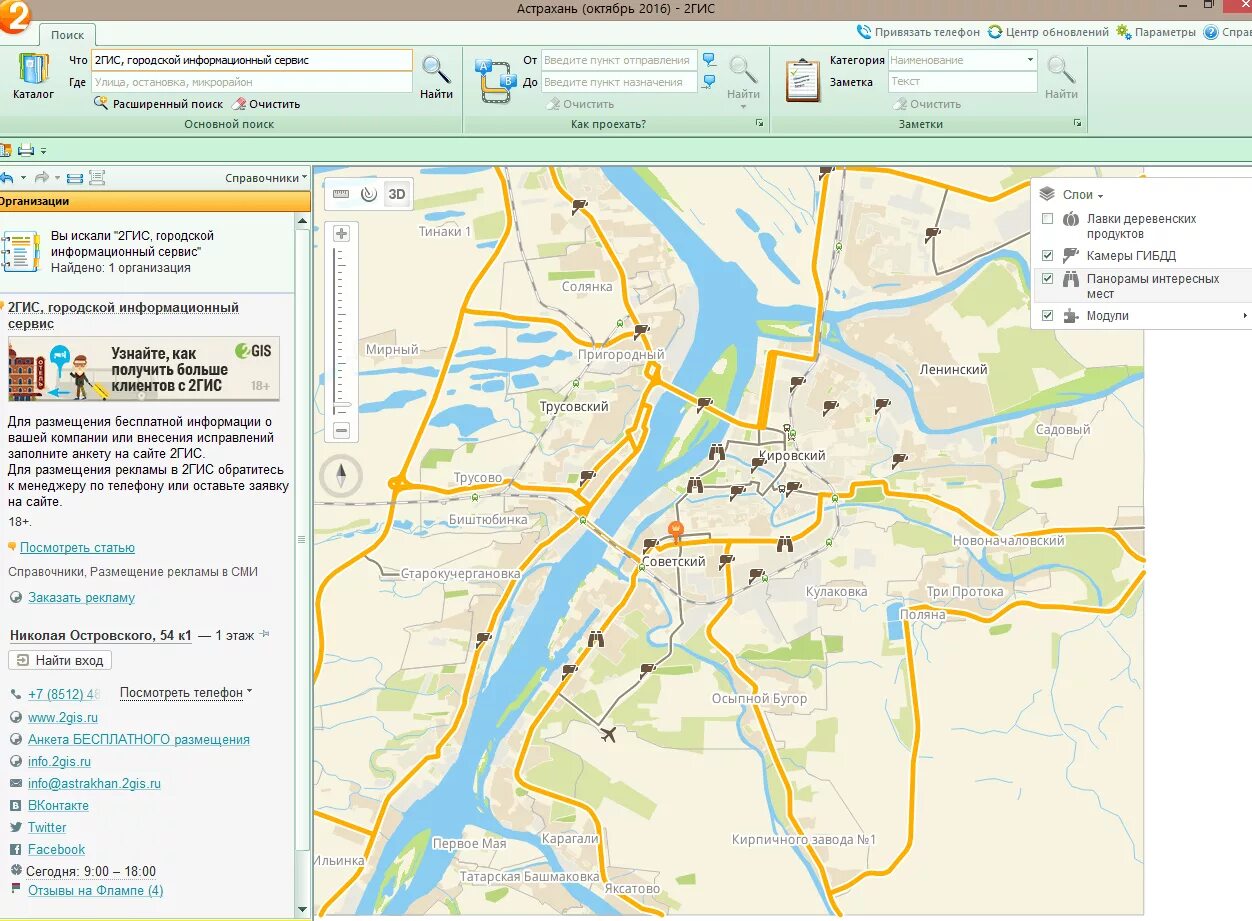Expand the Модули submenu arrow
Image resolution: width=1252 pixels, height=921 pixels.
(x=1245, y=316)
